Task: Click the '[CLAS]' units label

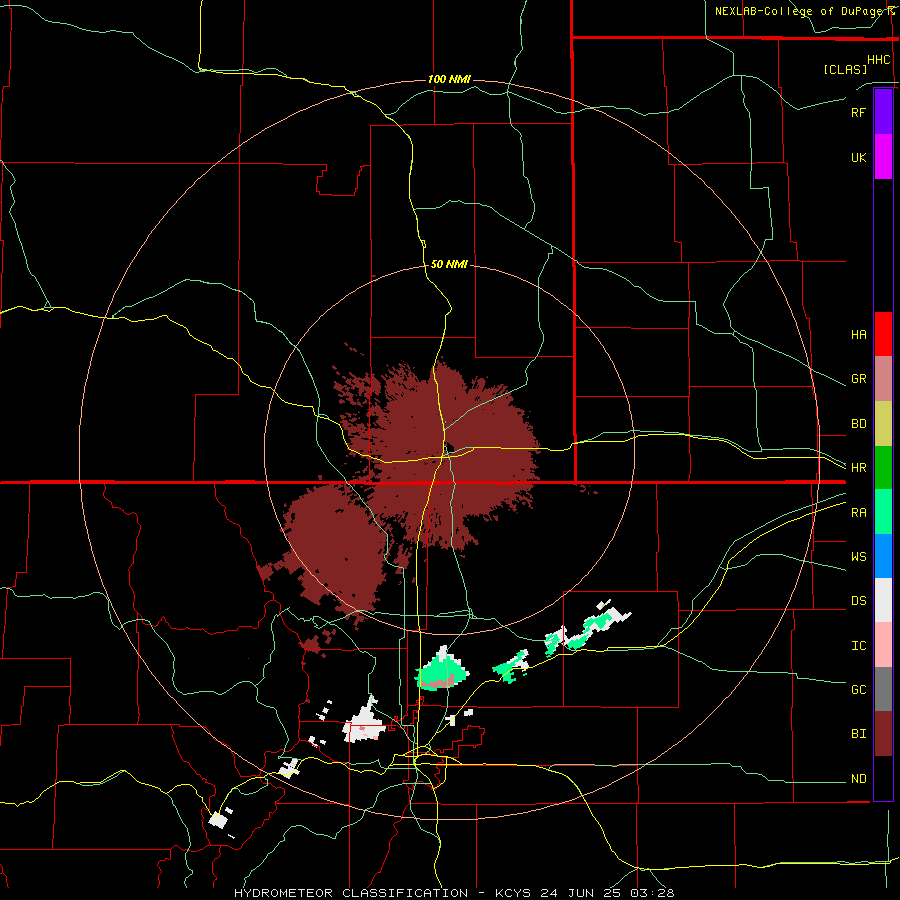Action: tap(844, 69)
